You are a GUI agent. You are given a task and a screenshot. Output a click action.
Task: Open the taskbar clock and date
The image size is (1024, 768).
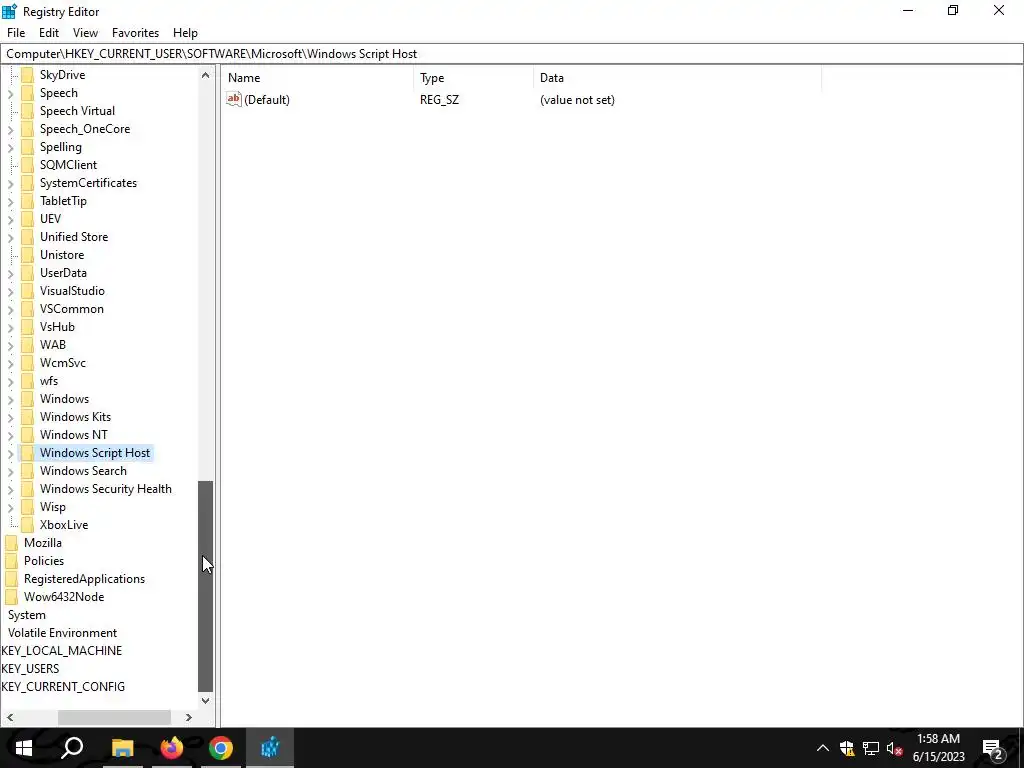938,748
